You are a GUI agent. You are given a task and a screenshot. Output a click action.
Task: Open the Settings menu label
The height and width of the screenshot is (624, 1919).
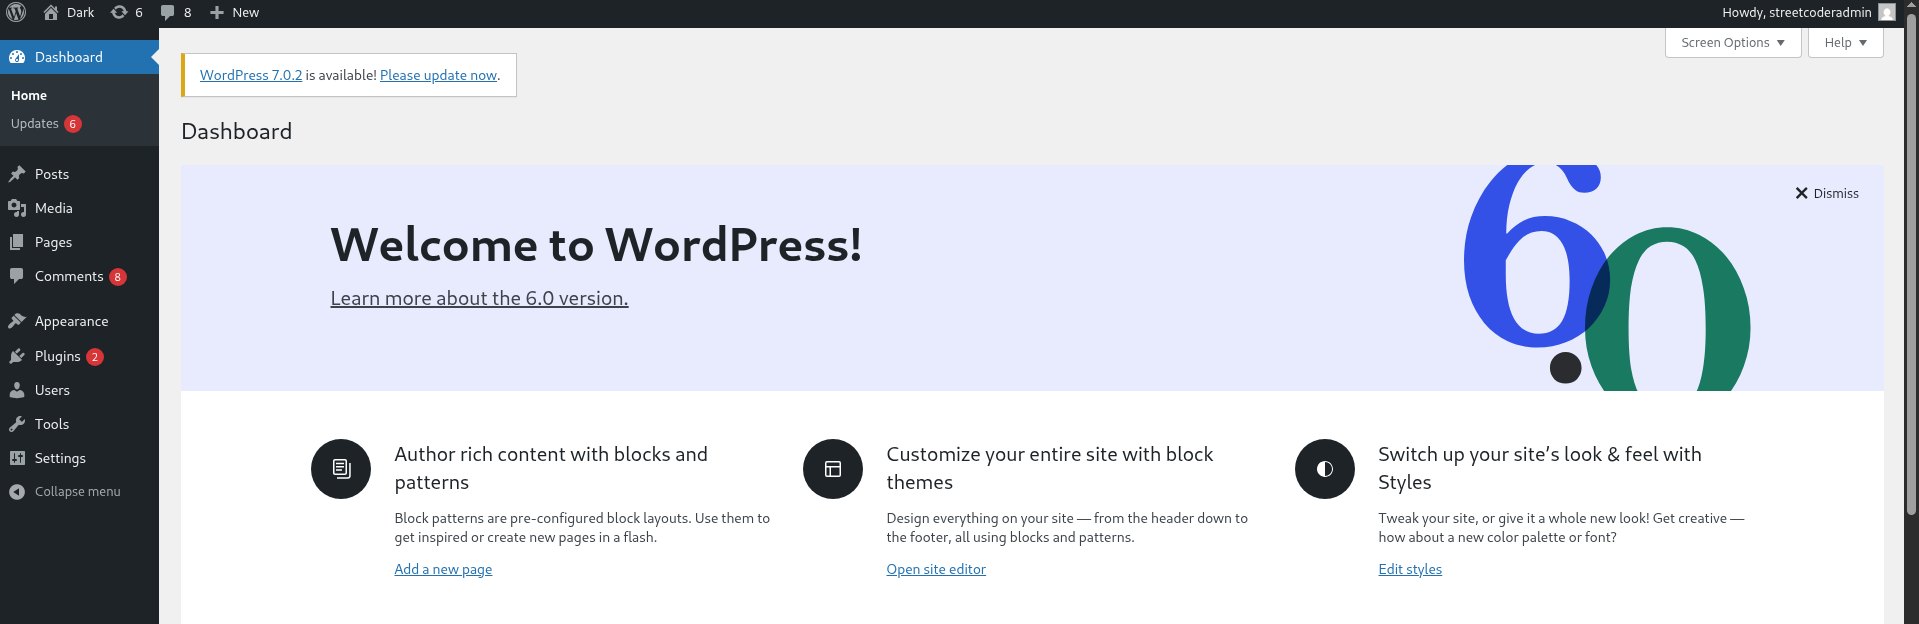(60, 458)
